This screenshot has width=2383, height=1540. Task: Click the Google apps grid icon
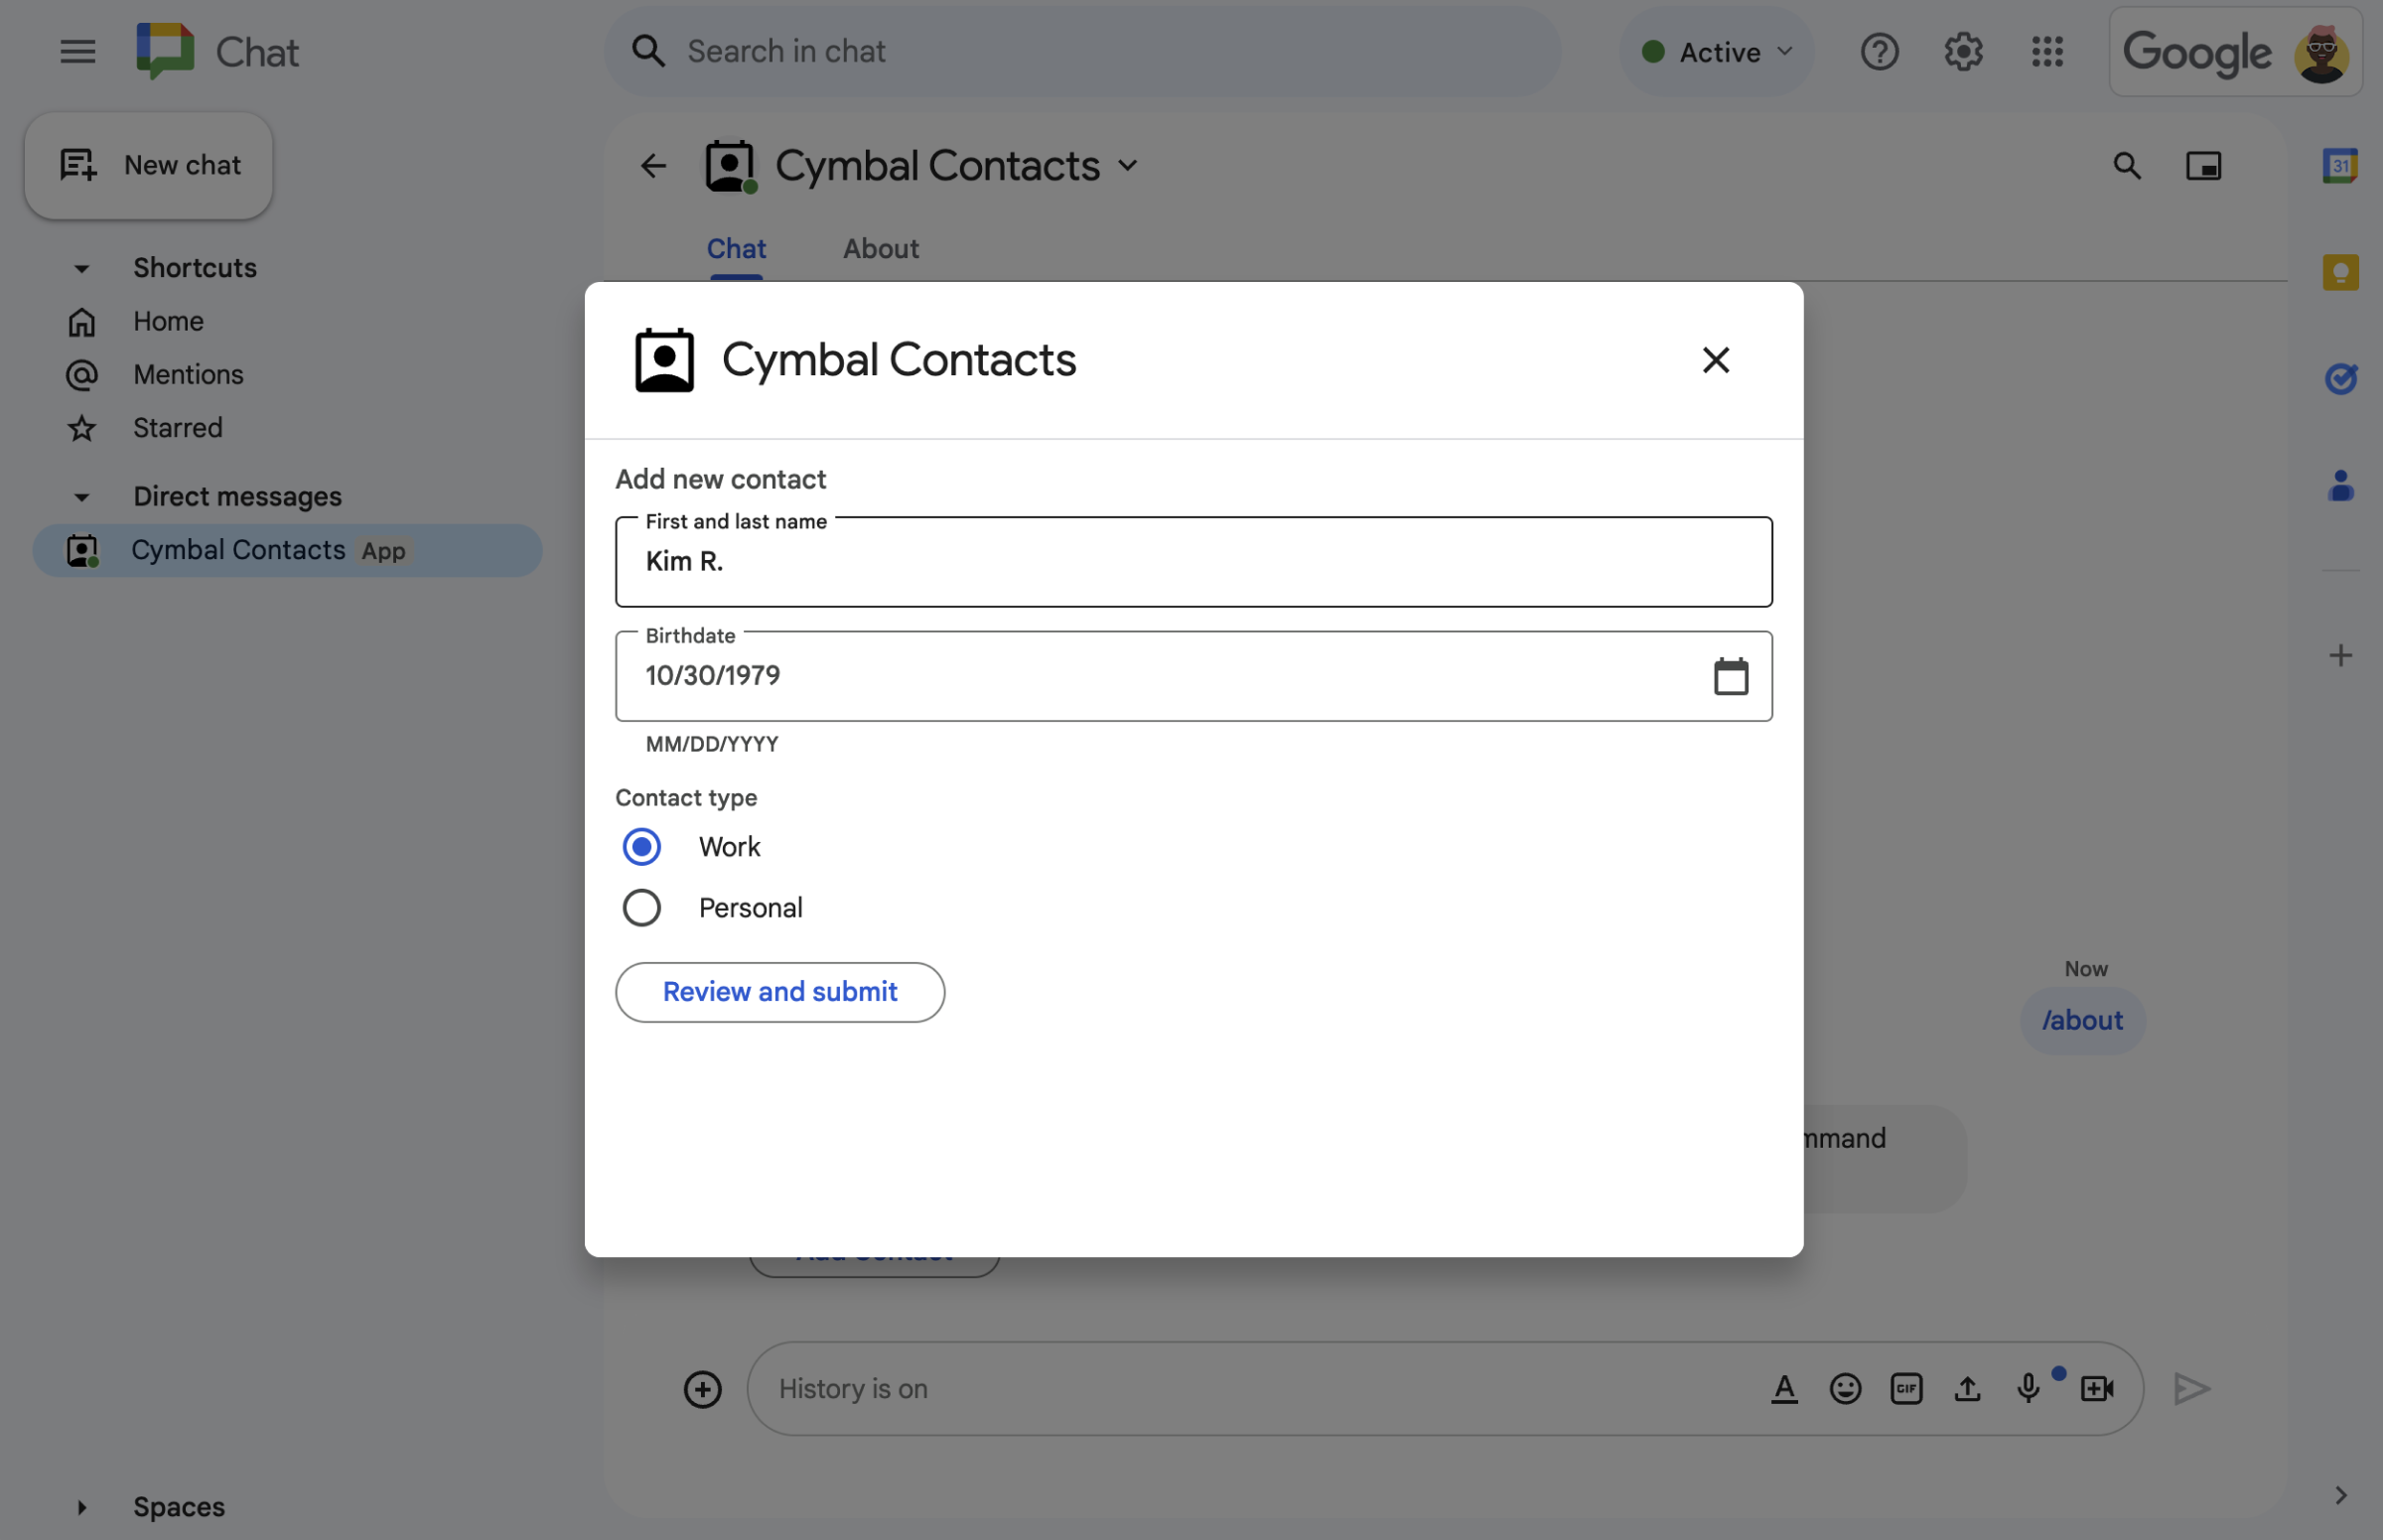click(x=2047, y=51)
